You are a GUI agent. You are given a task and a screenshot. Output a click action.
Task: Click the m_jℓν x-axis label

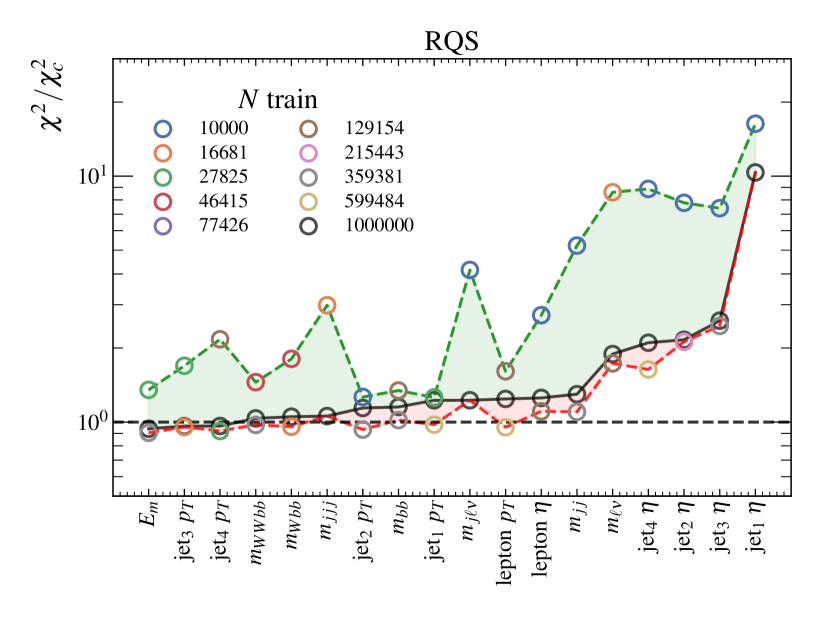[x=472, y=521]
